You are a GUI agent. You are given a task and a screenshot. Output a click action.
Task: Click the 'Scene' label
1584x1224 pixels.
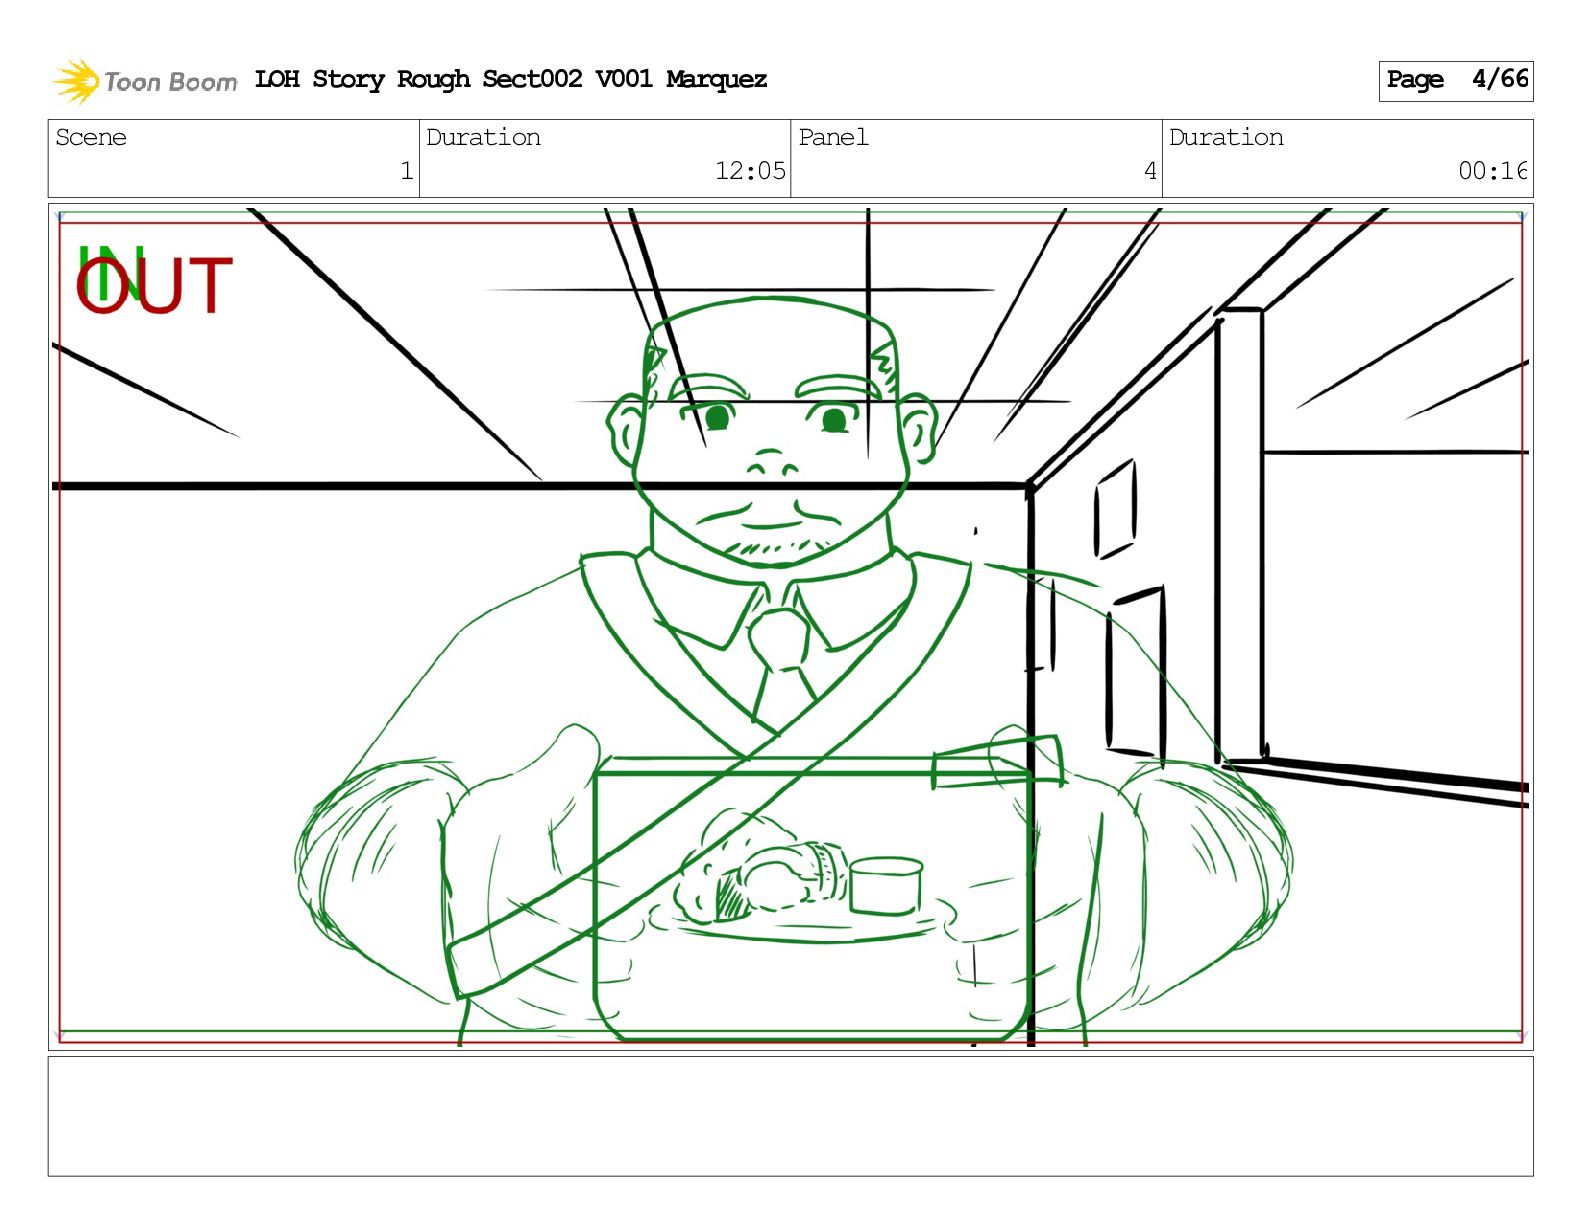point(91,137)
